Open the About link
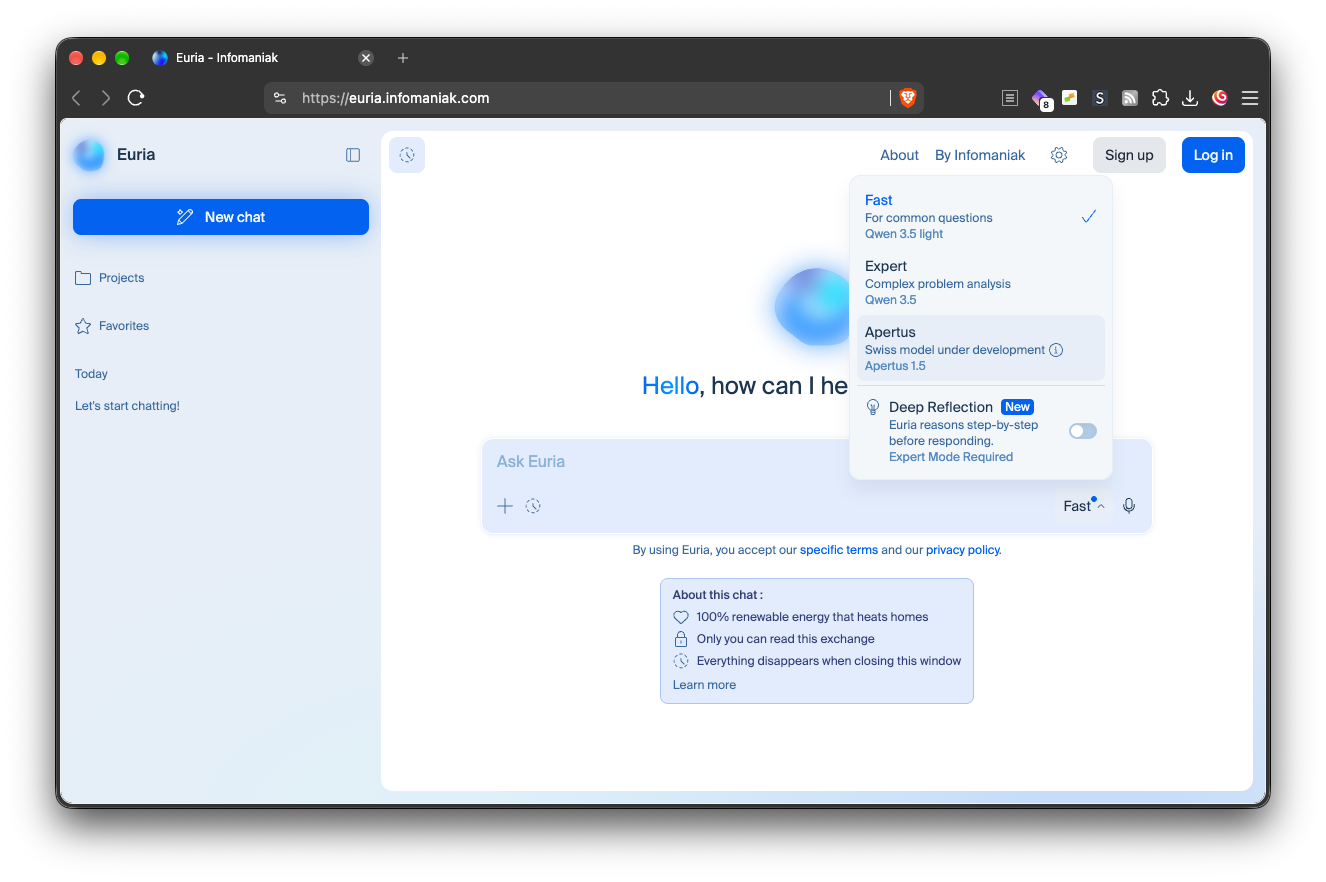This screenshot has width=1326, height=882. tap(899, 155)
